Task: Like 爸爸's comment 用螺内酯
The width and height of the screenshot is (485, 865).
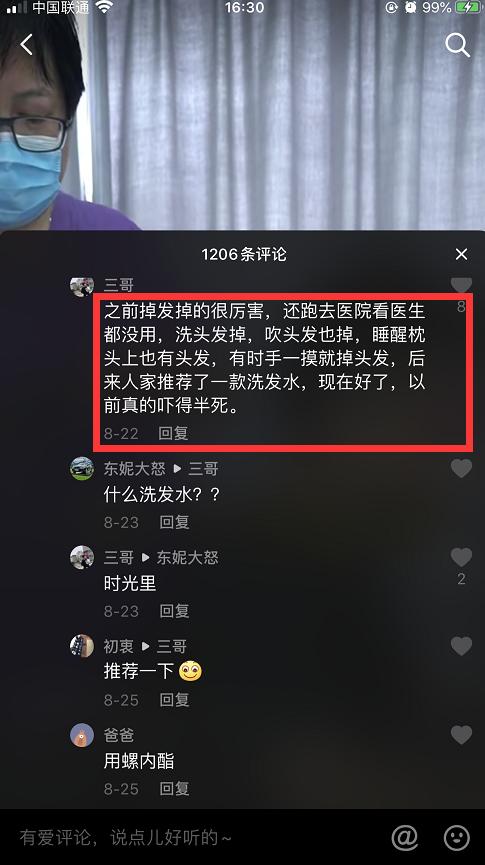Action: [461, 735]
